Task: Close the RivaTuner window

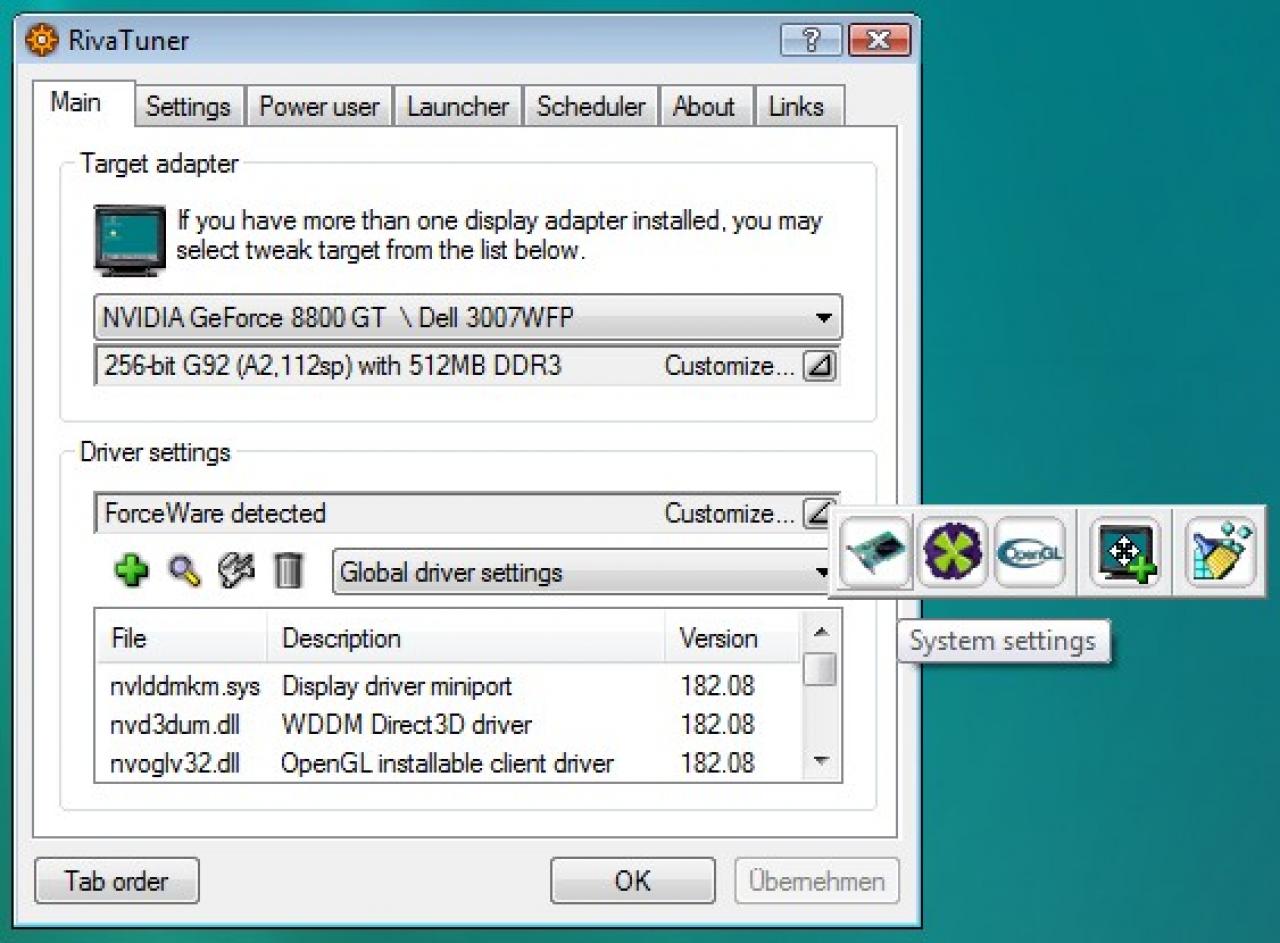Action: pos(878,40)
